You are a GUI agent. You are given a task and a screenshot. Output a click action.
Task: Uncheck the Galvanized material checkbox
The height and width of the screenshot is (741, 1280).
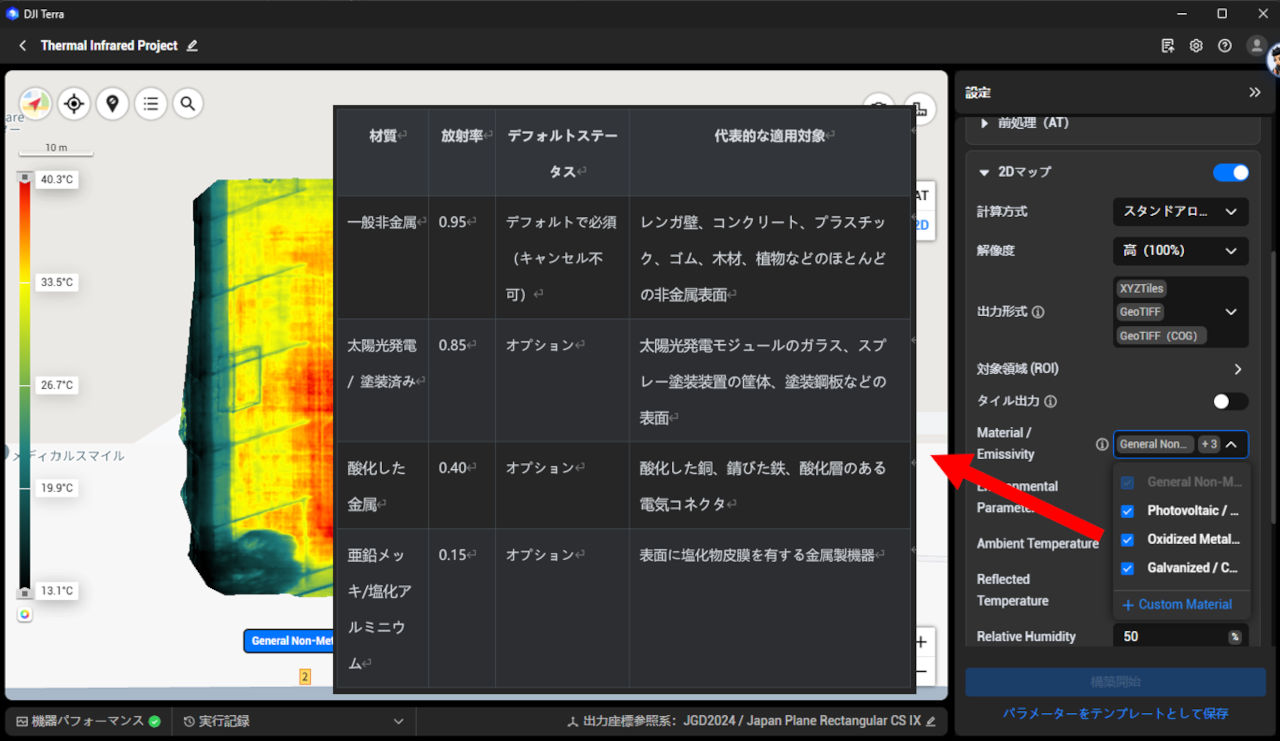(x=1127, y=569)
